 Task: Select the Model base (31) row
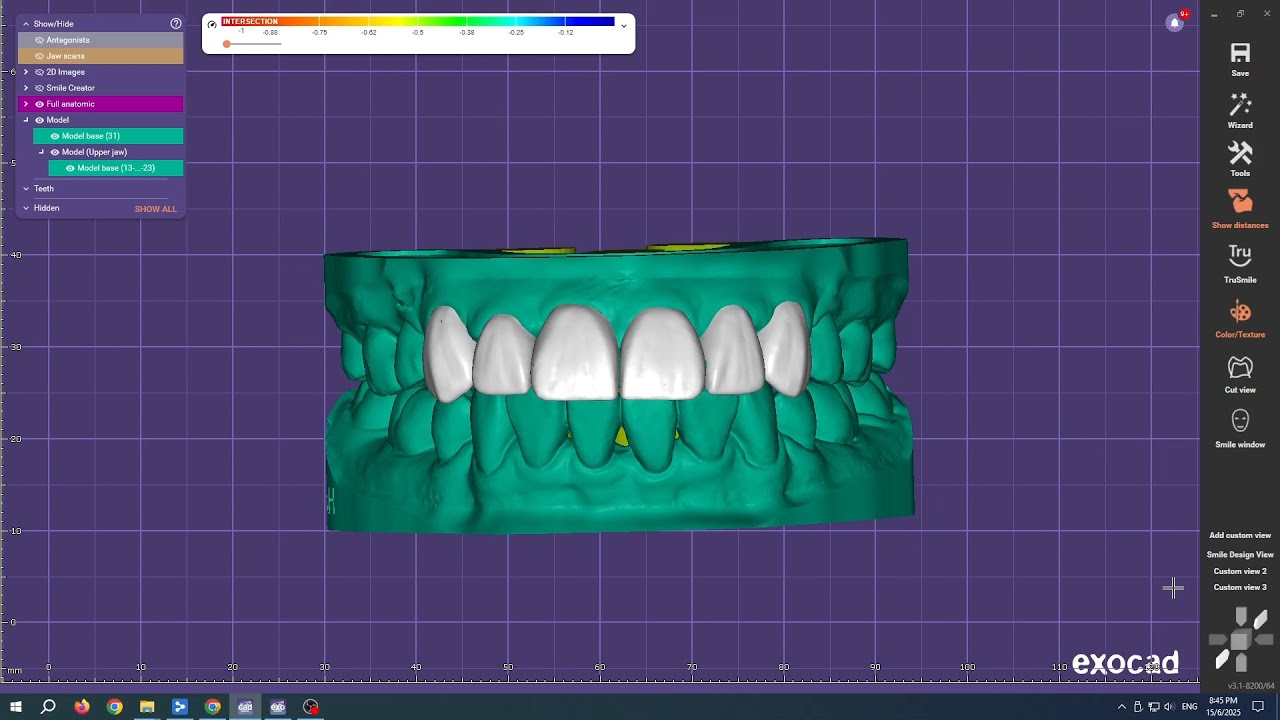coord(108,136)
